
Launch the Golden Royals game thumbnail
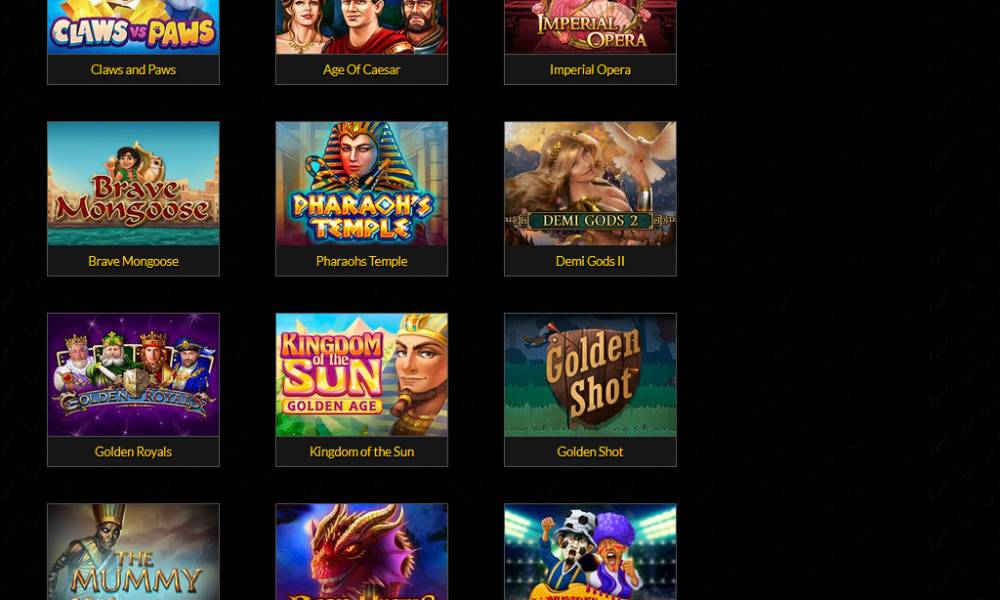pyautogui.click(x=133, y=375)
